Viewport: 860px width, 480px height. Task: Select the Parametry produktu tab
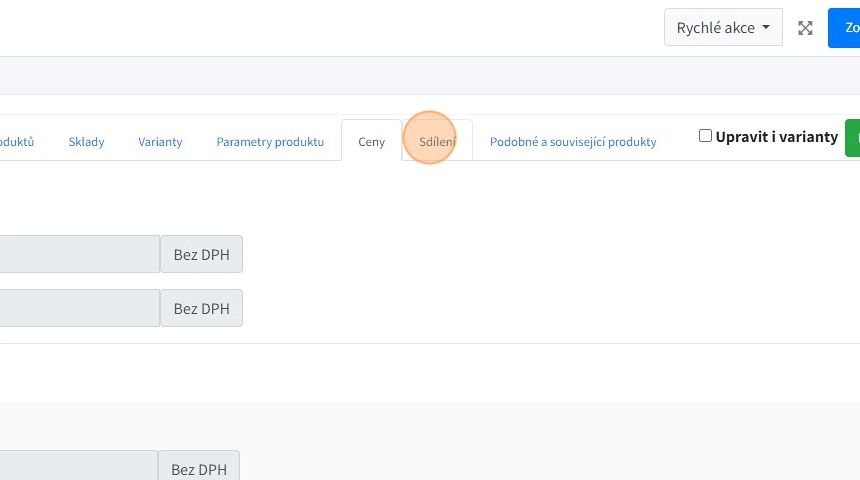(270, 142)
